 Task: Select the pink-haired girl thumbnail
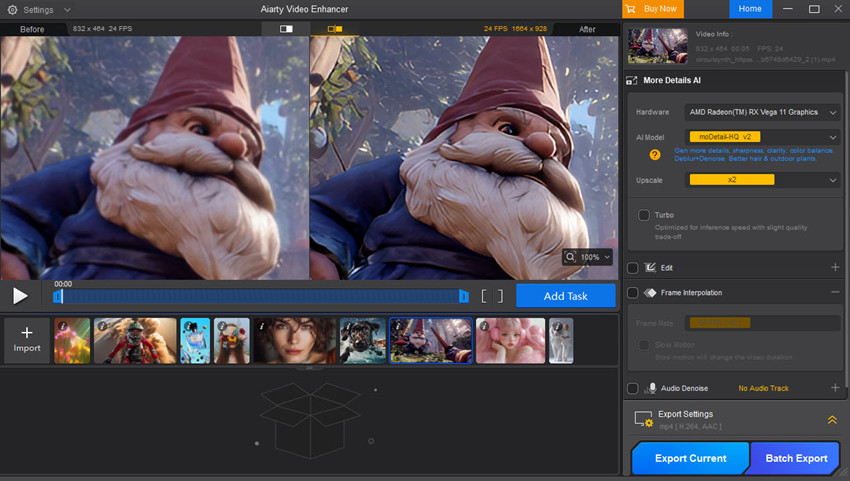[511, 341]
